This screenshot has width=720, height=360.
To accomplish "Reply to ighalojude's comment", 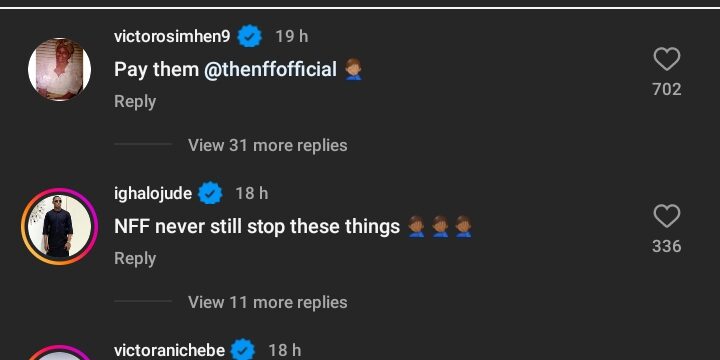I will point(135,259).
